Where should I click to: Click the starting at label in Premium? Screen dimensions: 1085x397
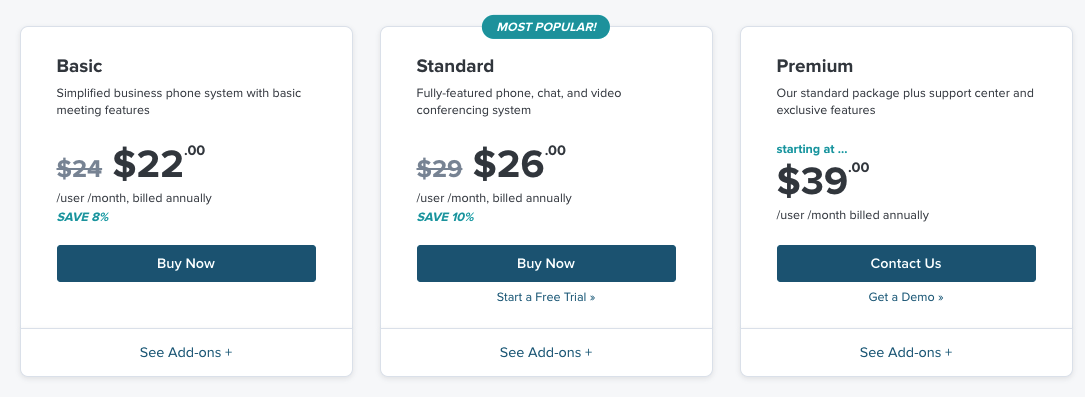click(x=812, y=149)
